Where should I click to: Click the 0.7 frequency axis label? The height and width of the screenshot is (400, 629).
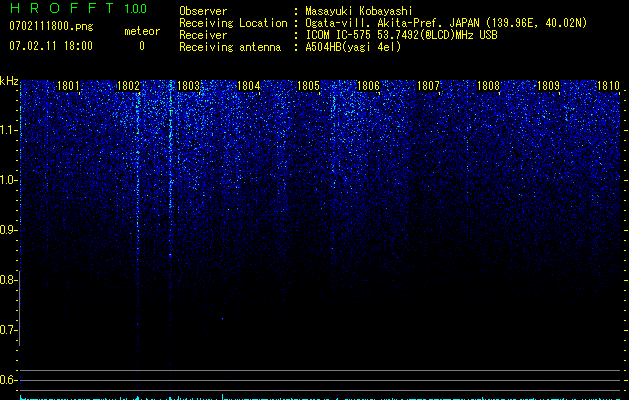click(8, 330)
